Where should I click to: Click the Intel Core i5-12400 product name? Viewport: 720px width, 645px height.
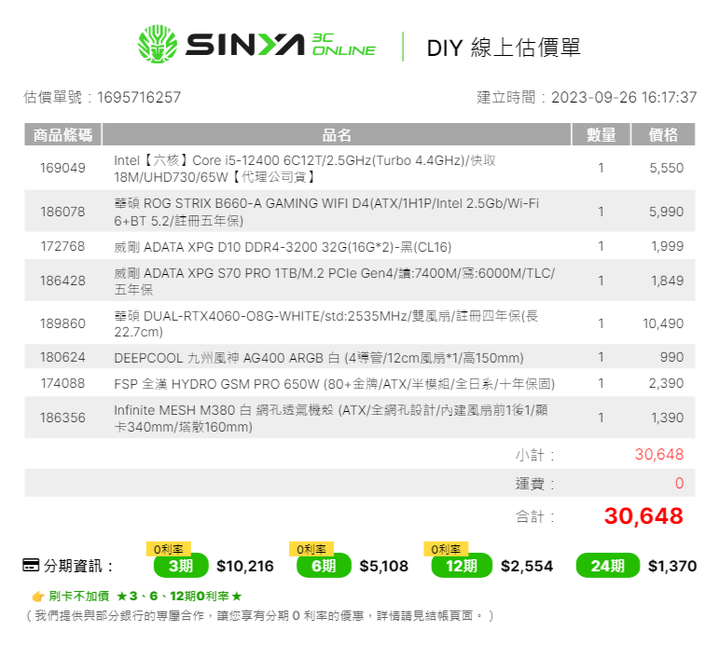pyautogui.click(x=304, y=168)
